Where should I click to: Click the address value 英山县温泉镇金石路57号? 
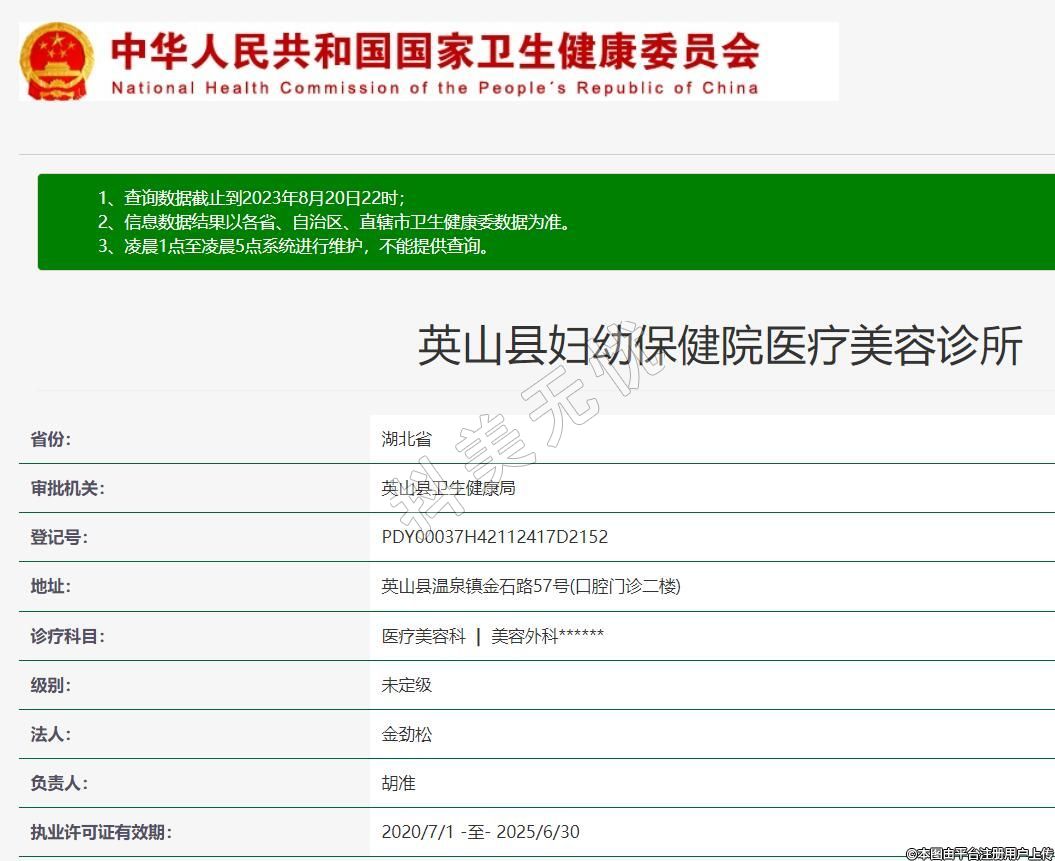[x=530, y=586]
